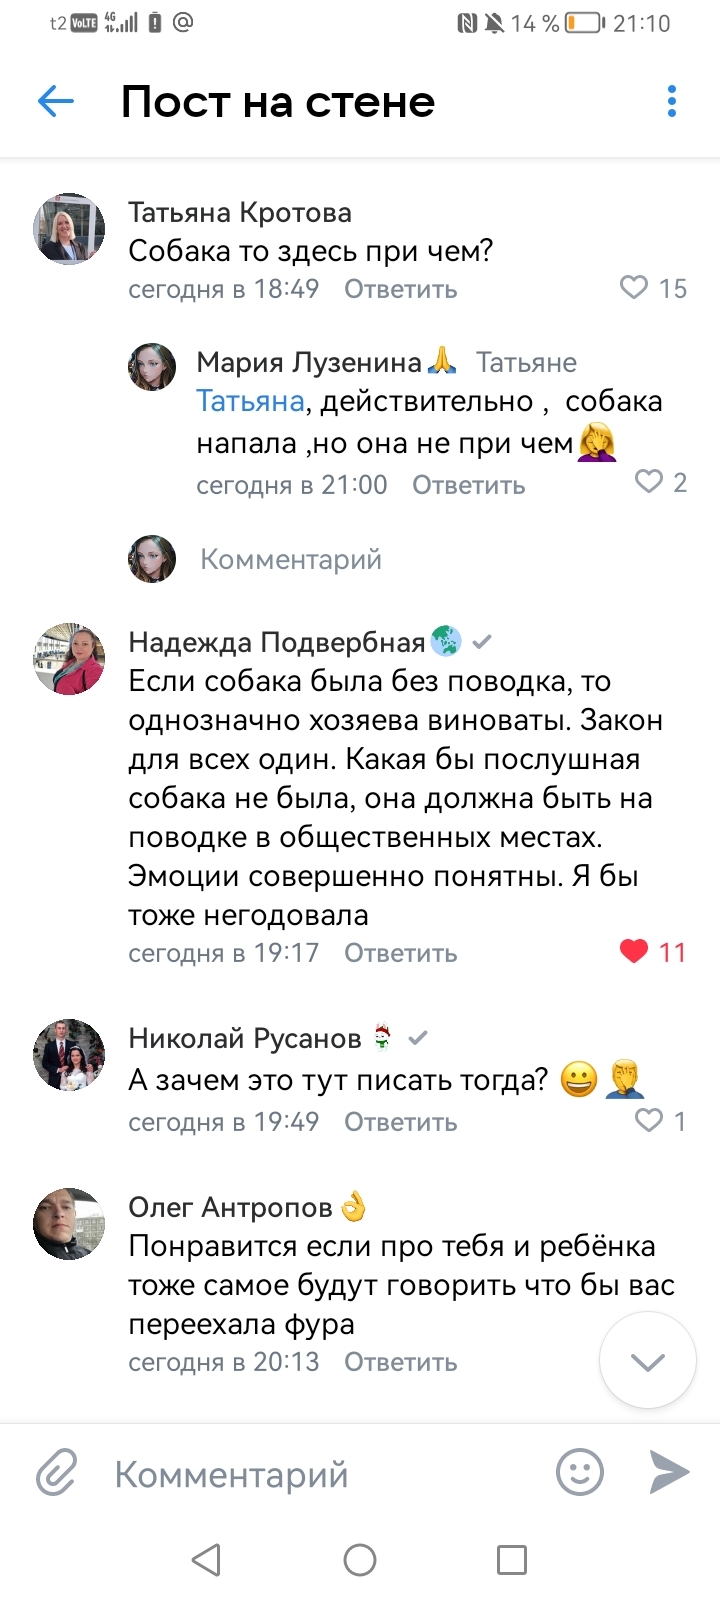Like Мария Лузенина's reply
Image resolution: width=720 pixels, height=1600 pixels.
(649, 482)
